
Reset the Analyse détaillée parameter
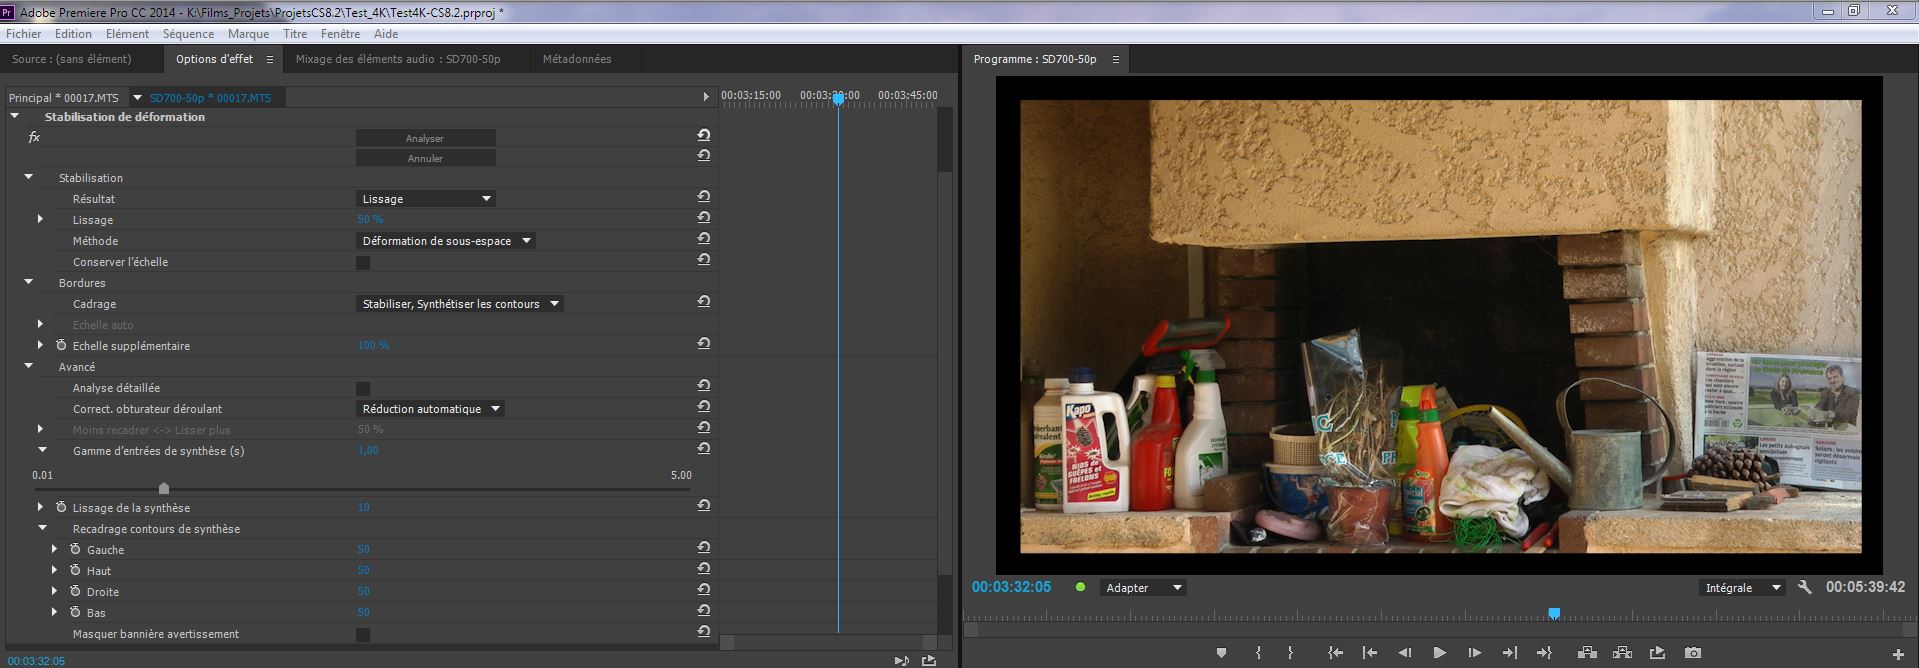704,386
